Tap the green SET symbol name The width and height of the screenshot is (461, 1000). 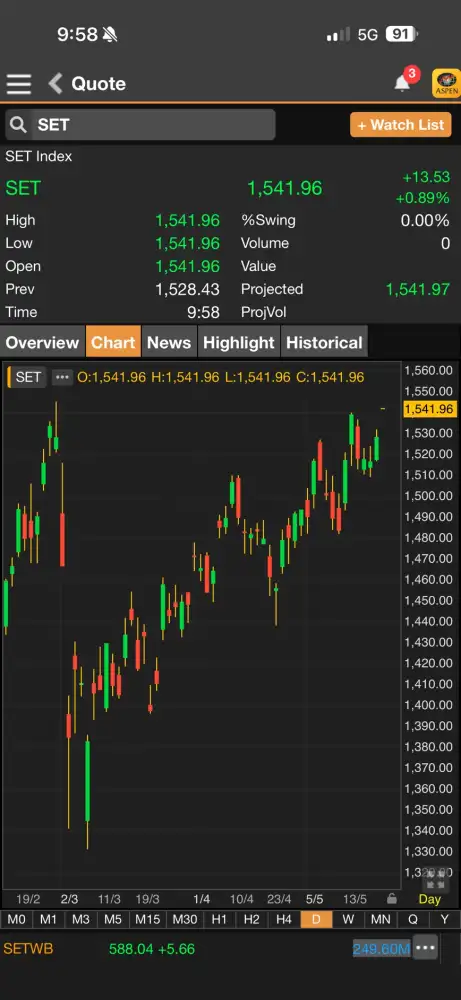(x=23, y=188)
